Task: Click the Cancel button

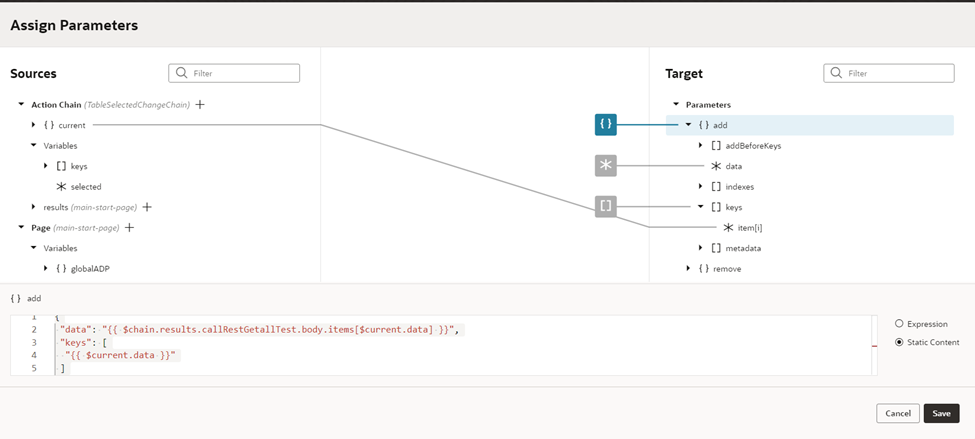Action: click(x=898, y=414)
